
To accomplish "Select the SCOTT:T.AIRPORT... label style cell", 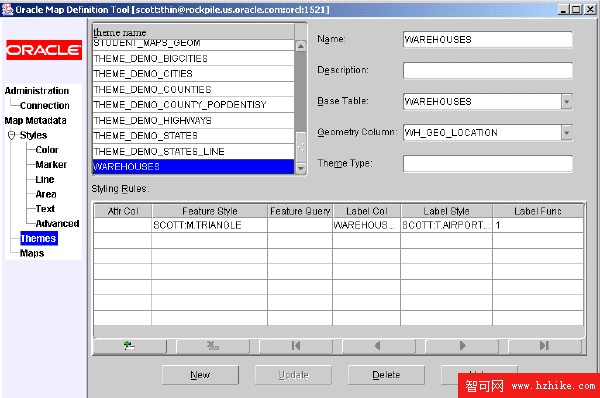I will (447, 225).
